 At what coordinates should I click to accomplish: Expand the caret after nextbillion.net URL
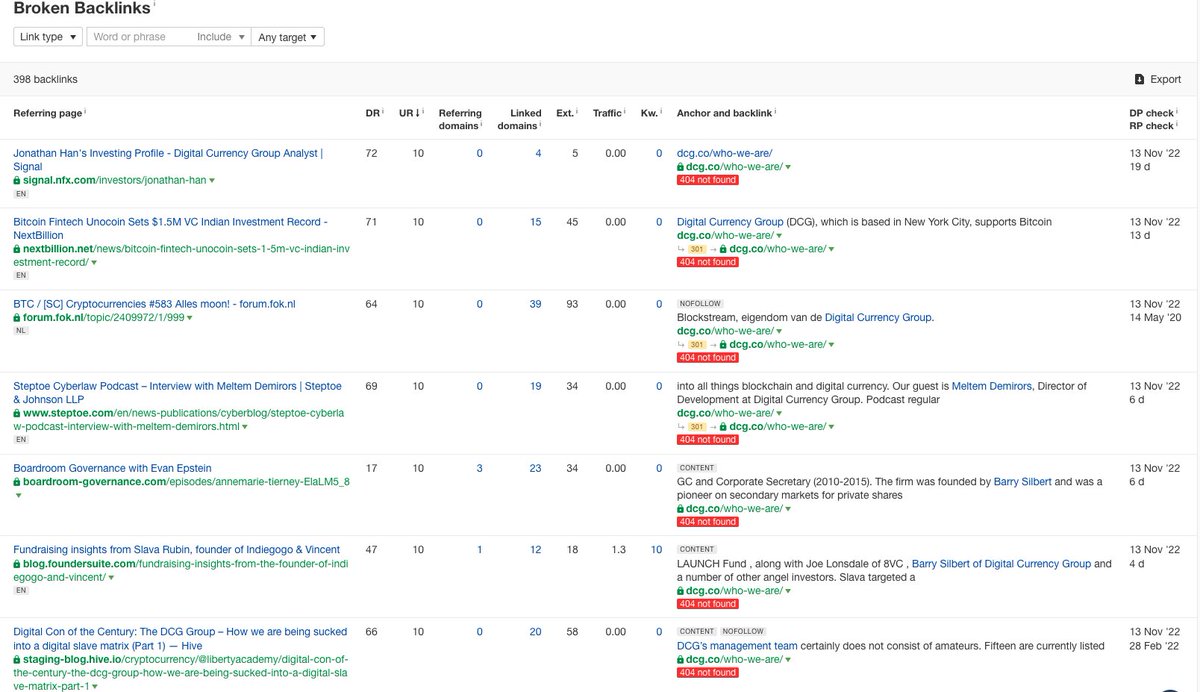(94, 263)
